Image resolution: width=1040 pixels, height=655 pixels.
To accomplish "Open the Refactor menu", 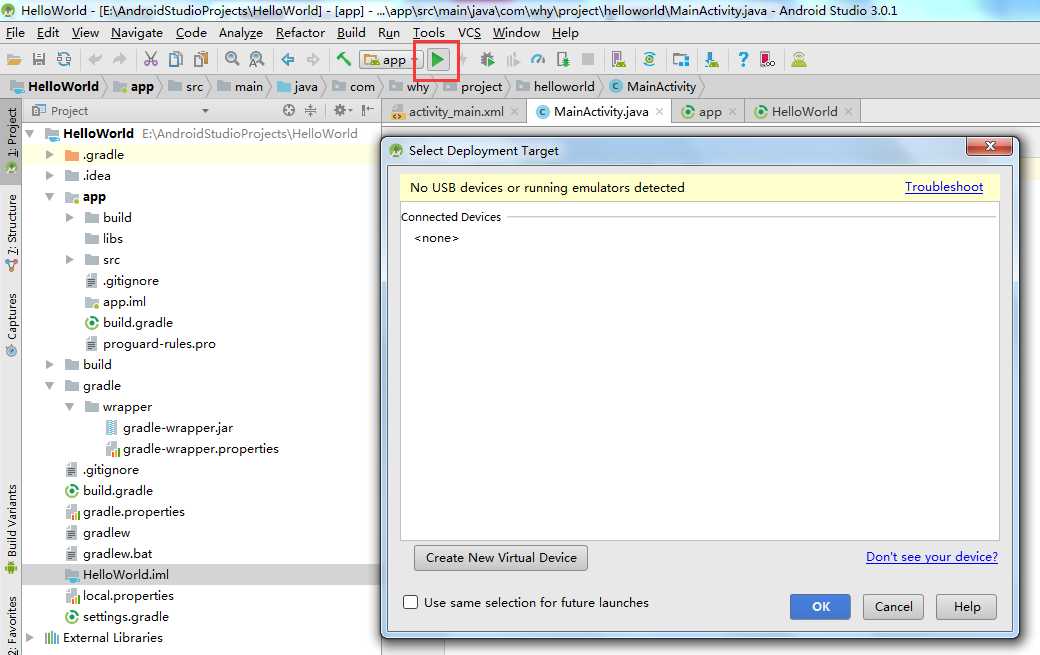I will click(x=300, y=32).
